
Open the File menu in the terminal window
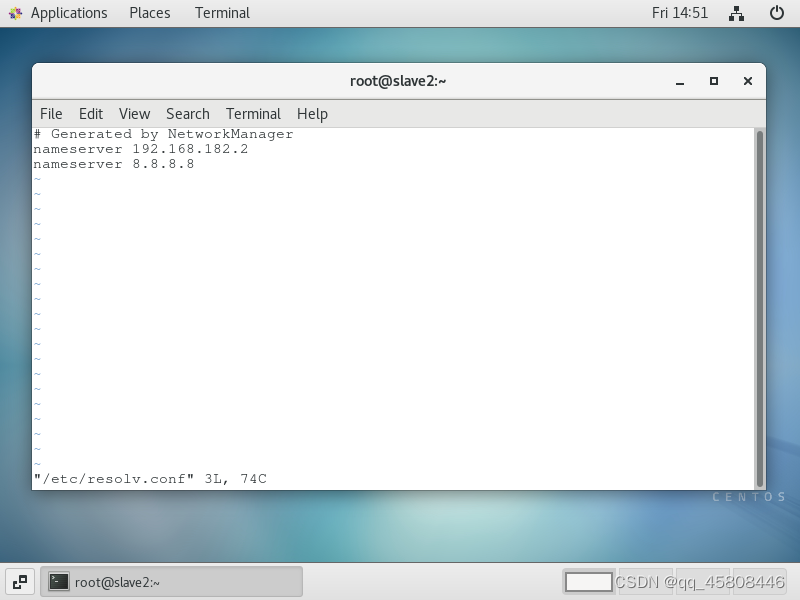[x=50, y=113]
